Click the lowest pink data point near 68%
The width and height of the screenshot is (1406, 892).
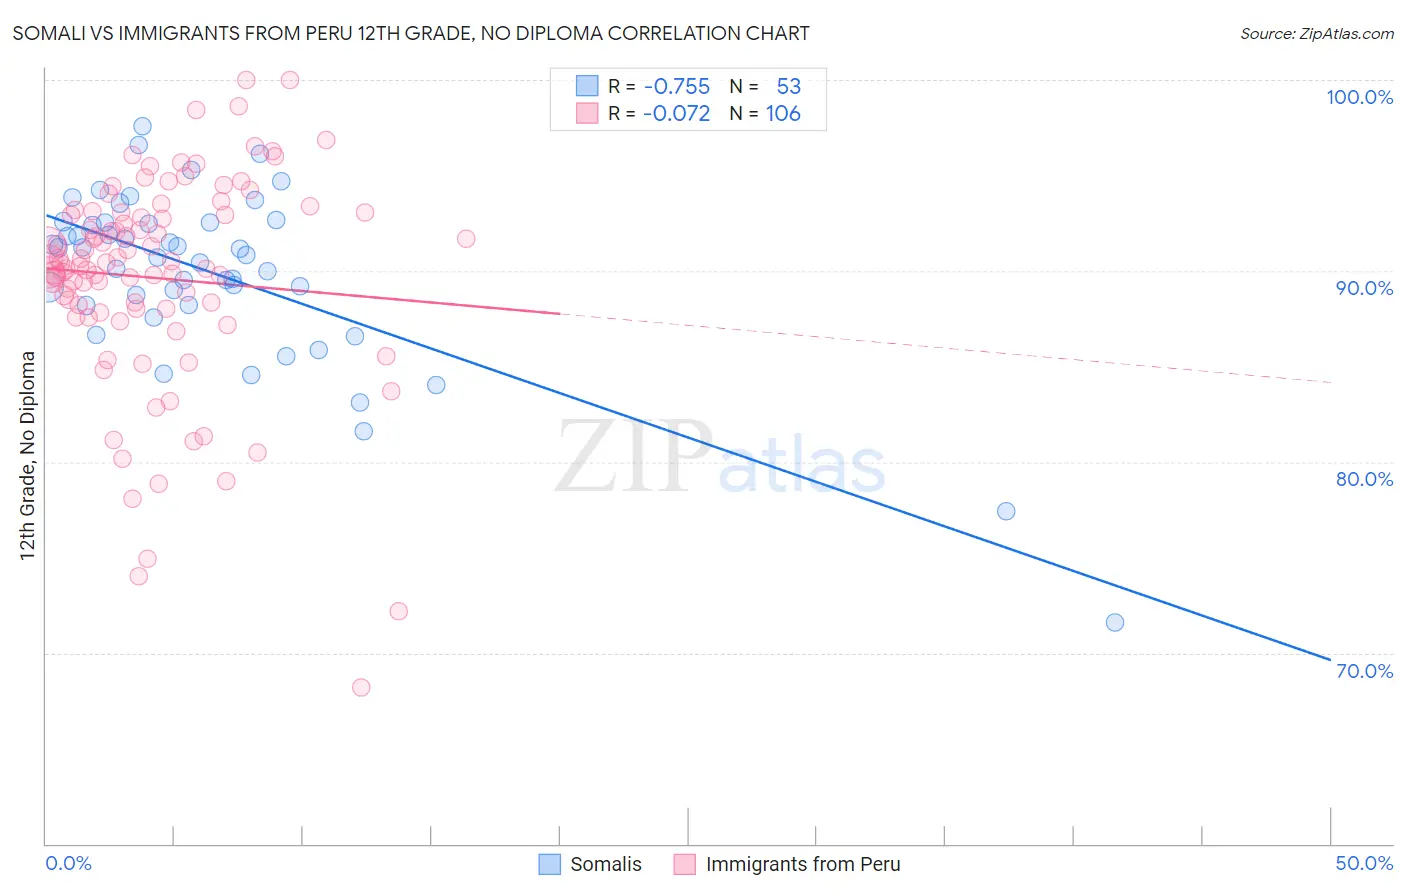click(361, 687)
